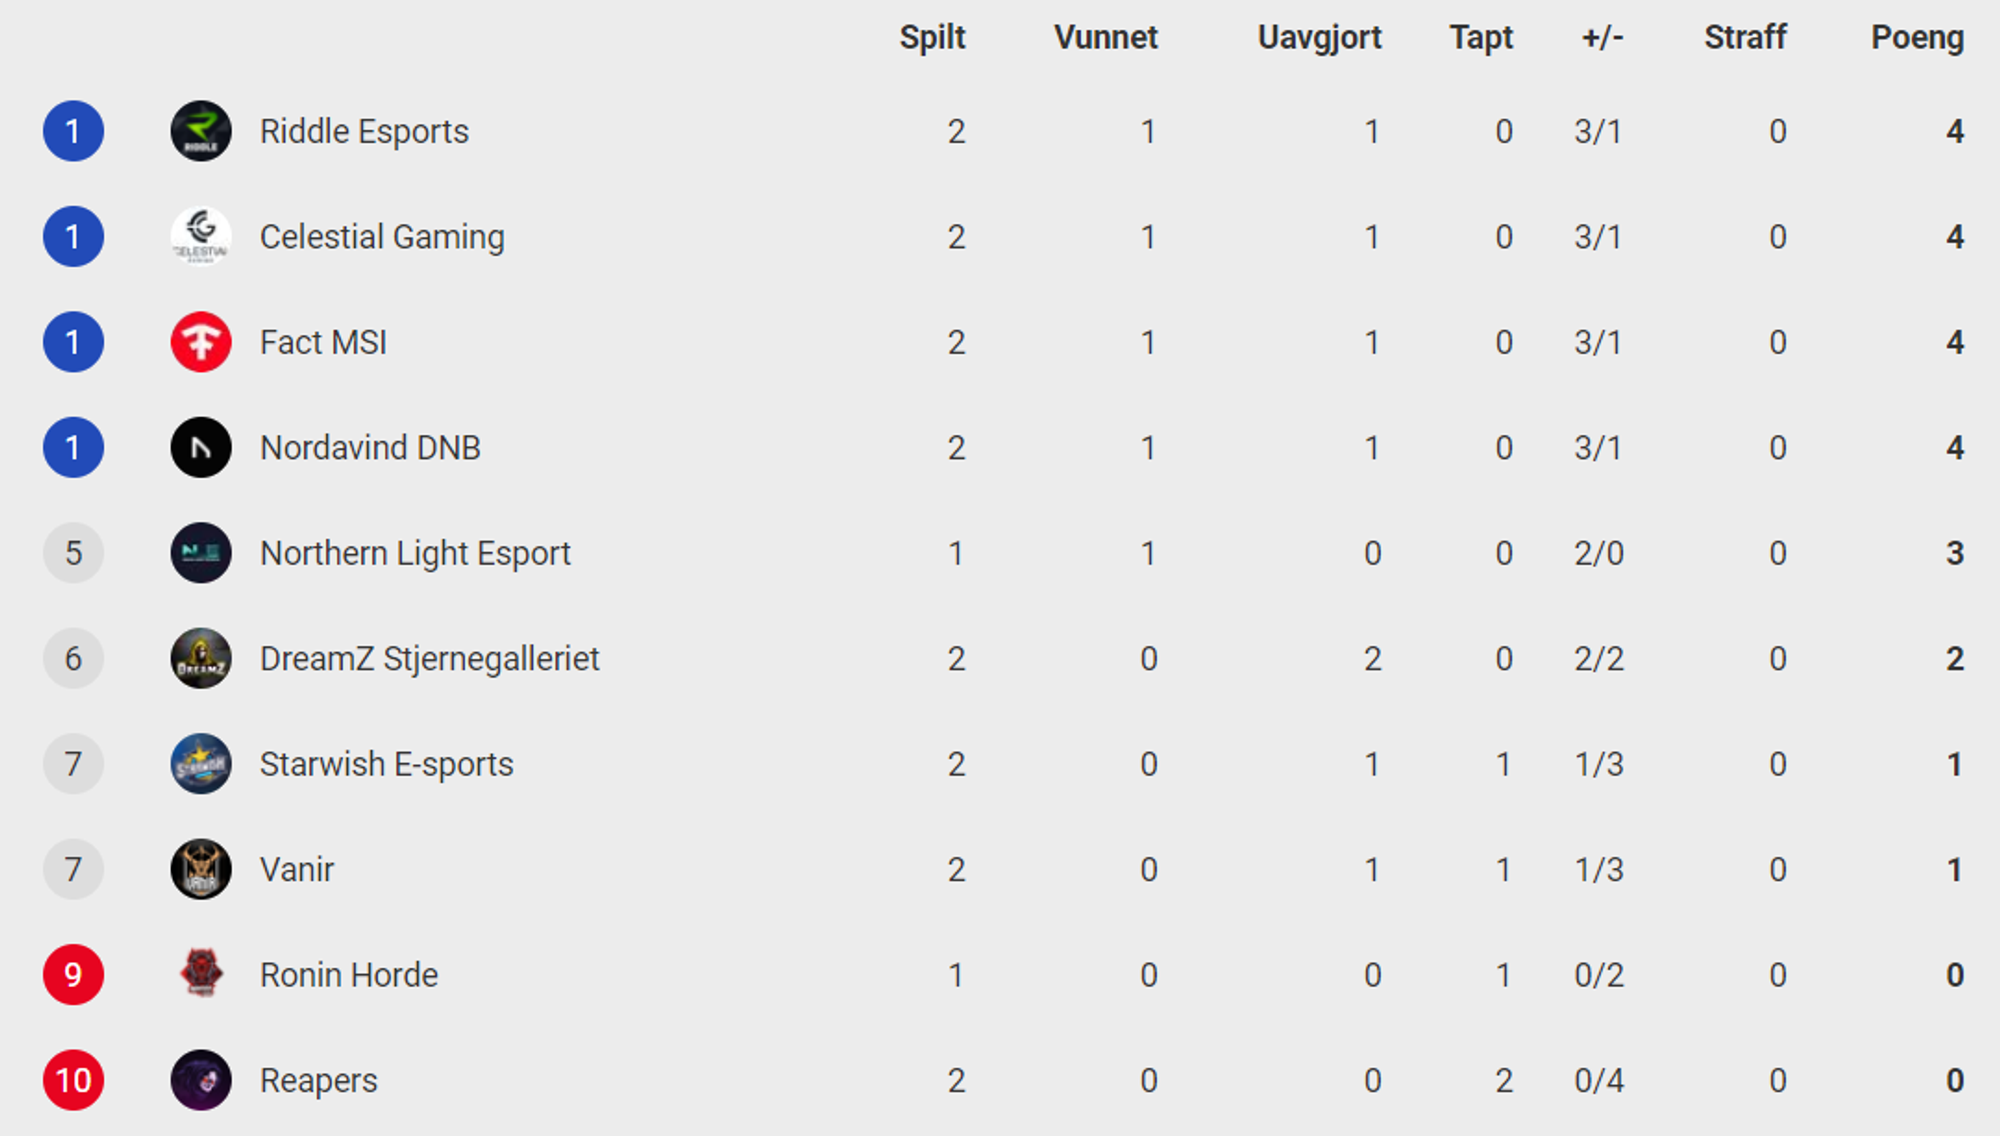Open the Northern Light Esport team name

click(415, 553)
